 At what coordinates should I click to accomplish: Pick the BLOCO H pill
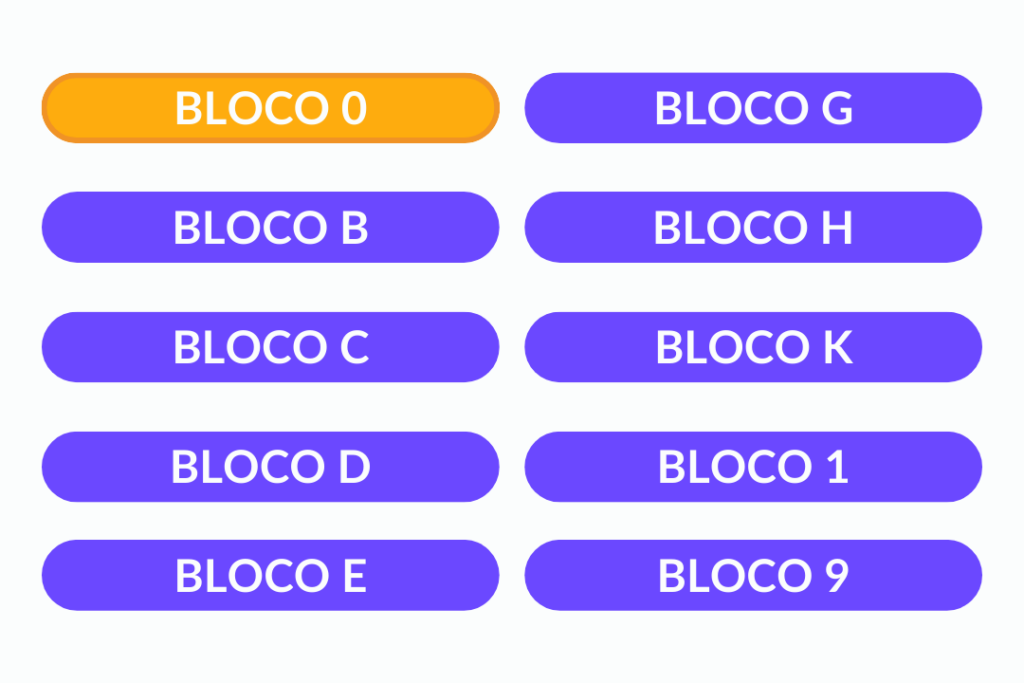point(753,227)
